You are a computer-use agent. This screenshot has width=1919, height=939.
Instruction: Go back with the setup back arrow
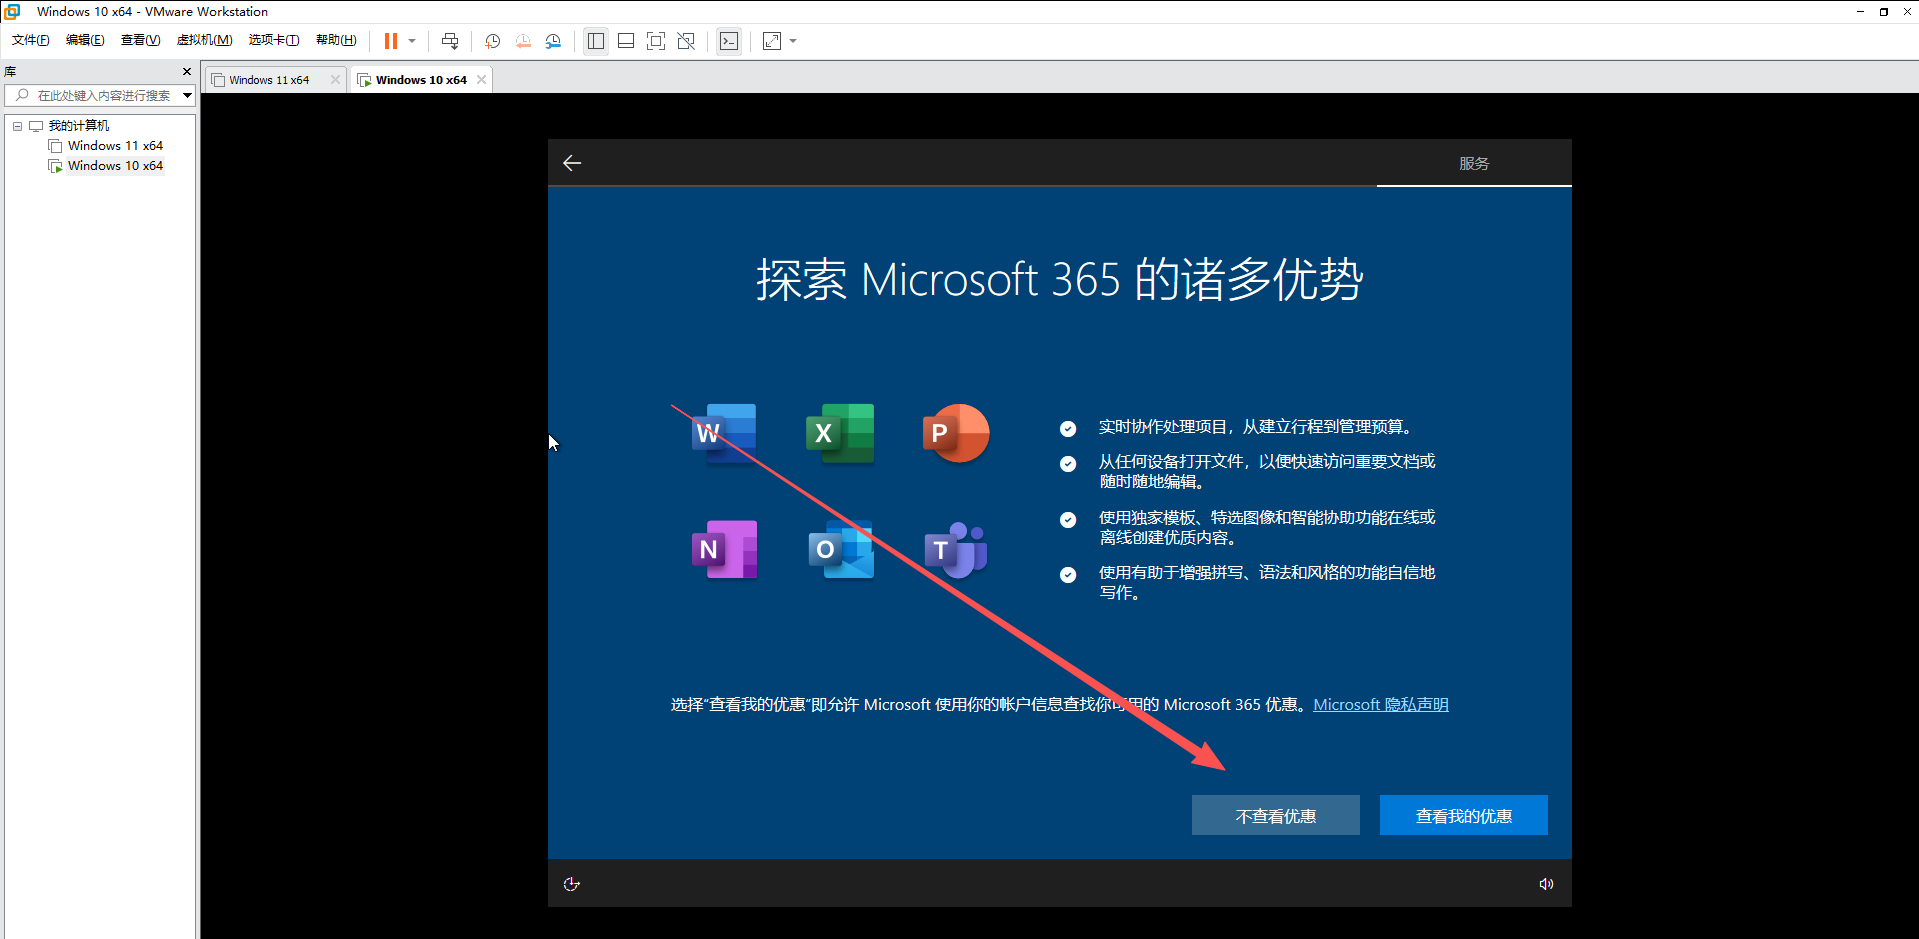[x=572, y=163]
